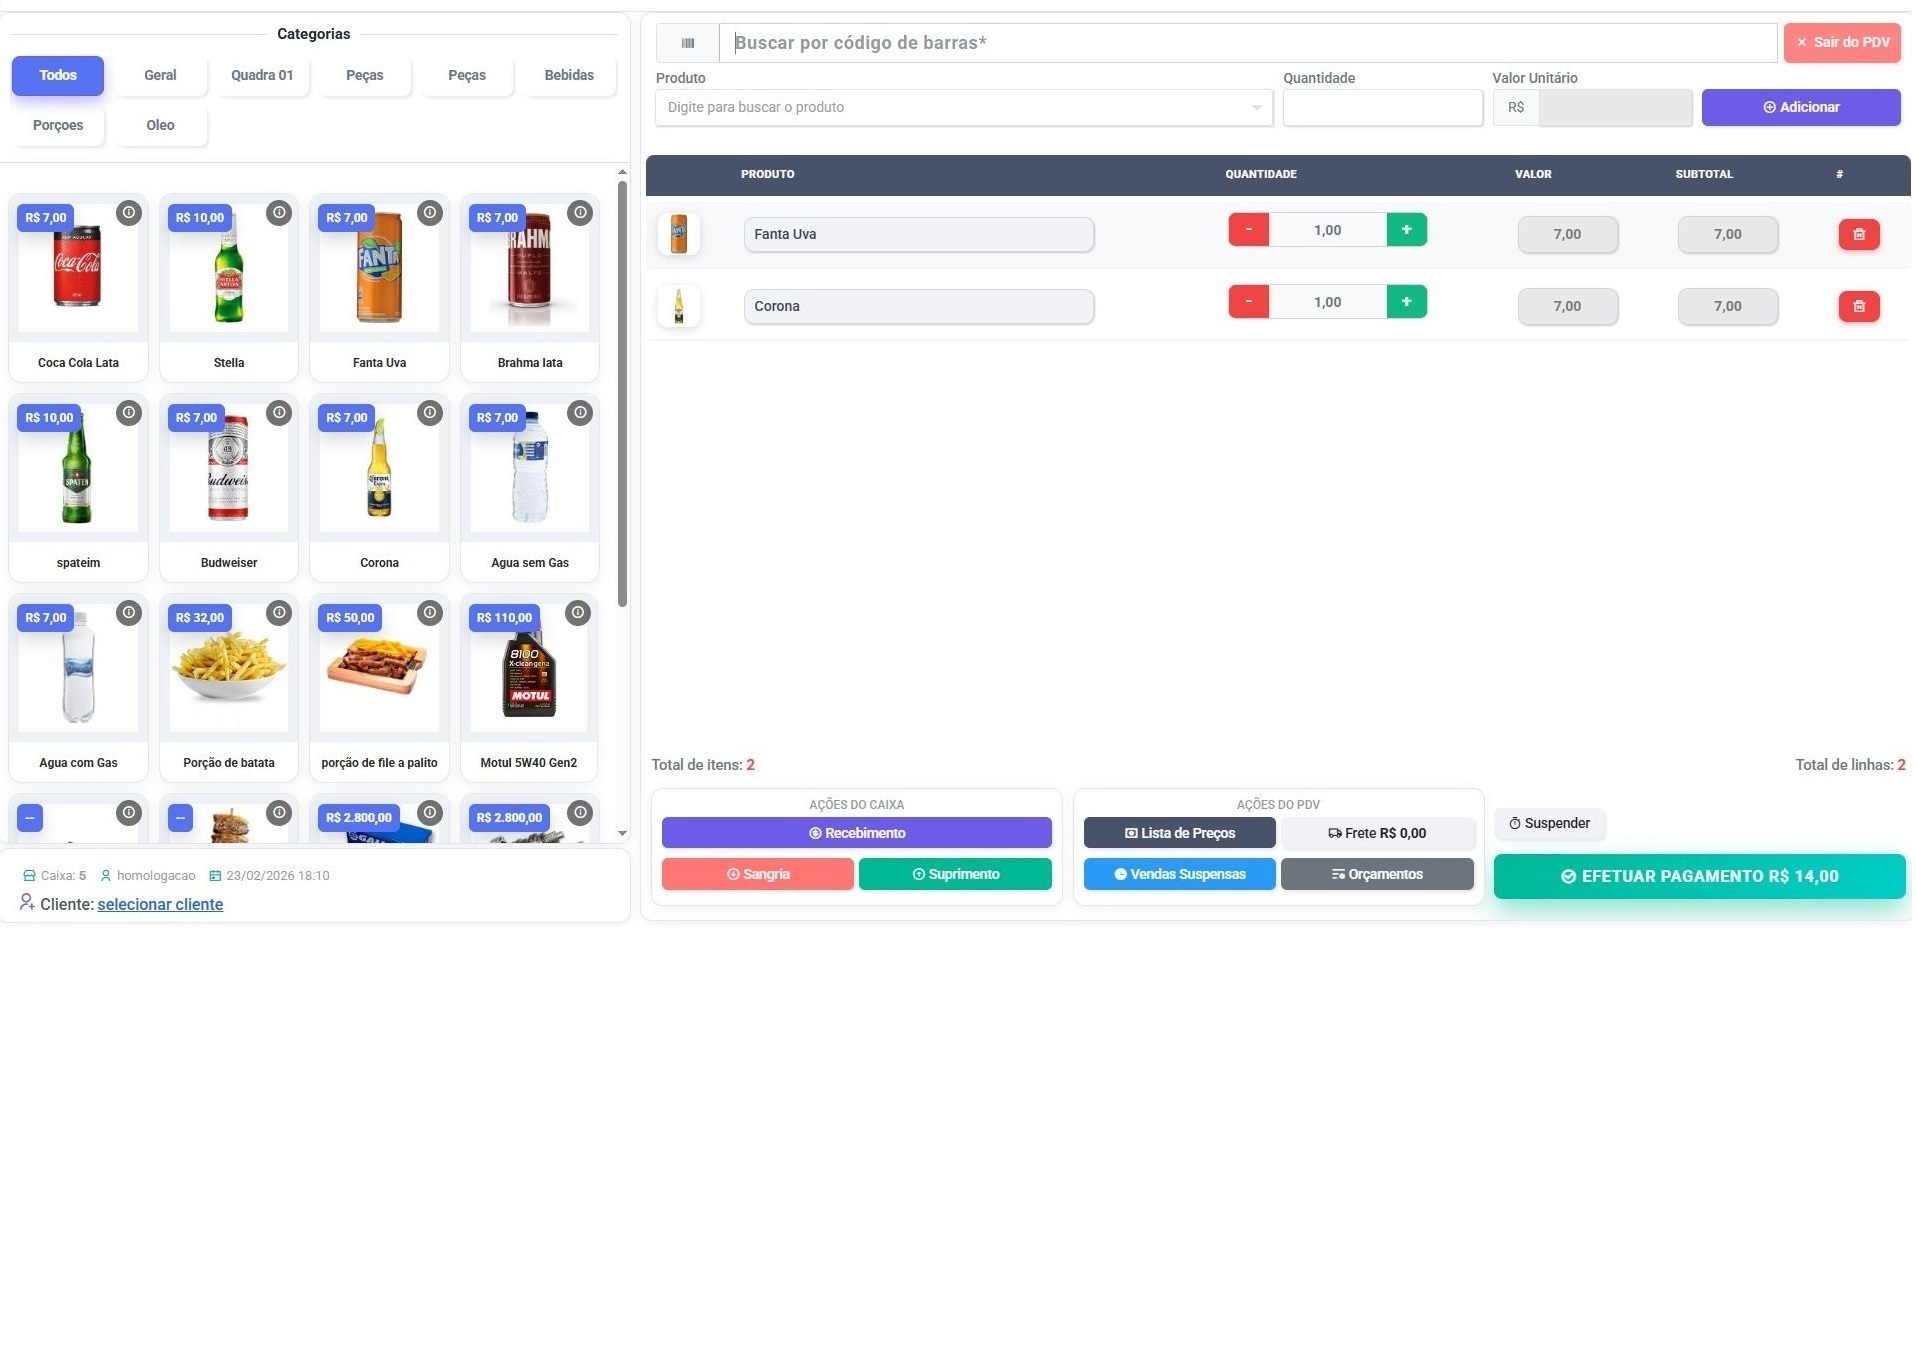Click info icon on Porção de batata card
The width and height of the screenshot is (1916, 1358).
pyautogui.click(x=279, y=613)
